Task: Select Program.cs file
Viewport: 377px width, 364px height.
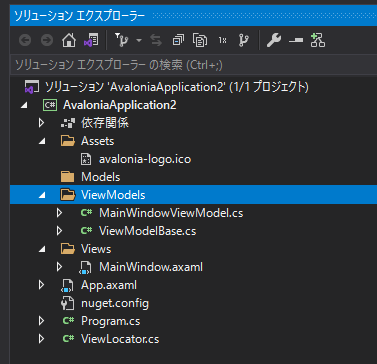Action: point(110,321)
